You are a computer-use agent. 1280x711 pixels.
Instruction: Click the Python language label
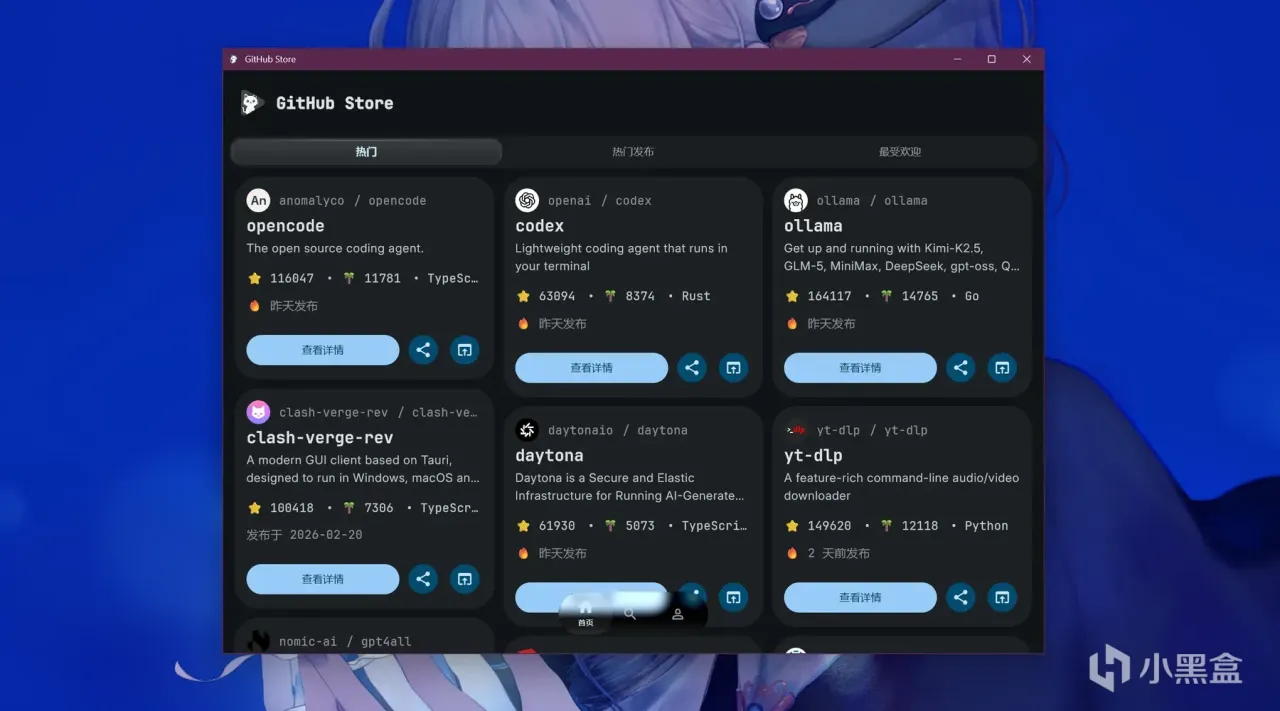[x=987, y=526]
